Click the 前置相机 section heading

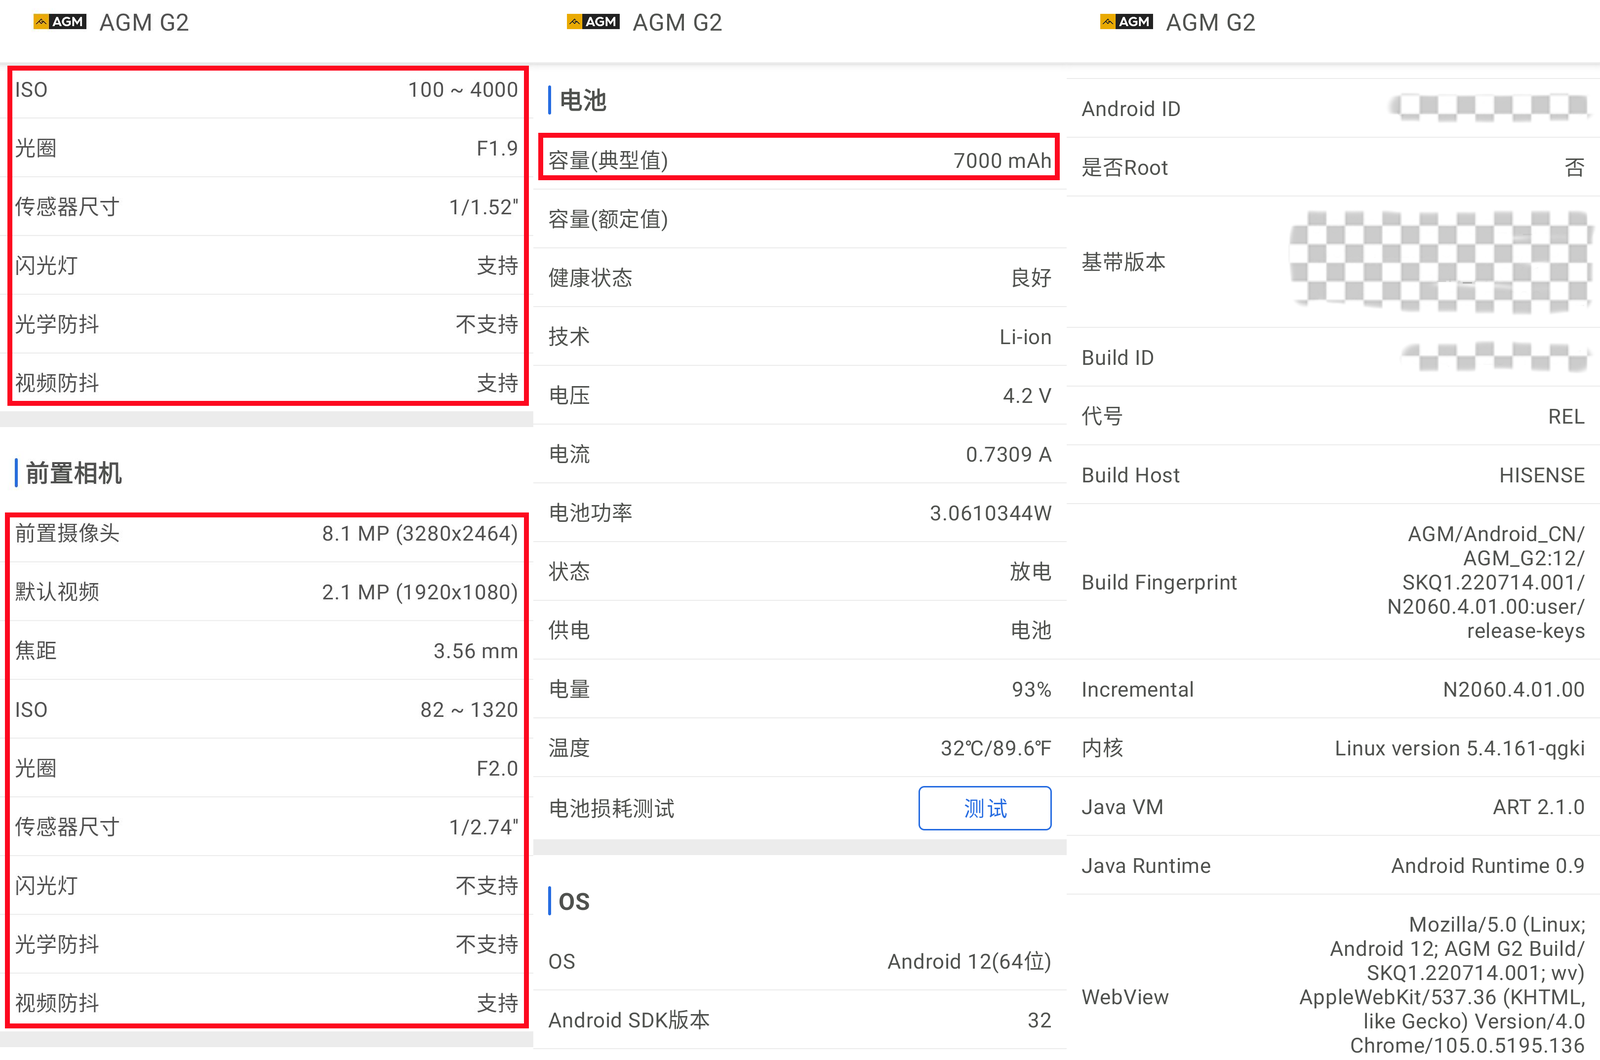(x=73, y=473)
